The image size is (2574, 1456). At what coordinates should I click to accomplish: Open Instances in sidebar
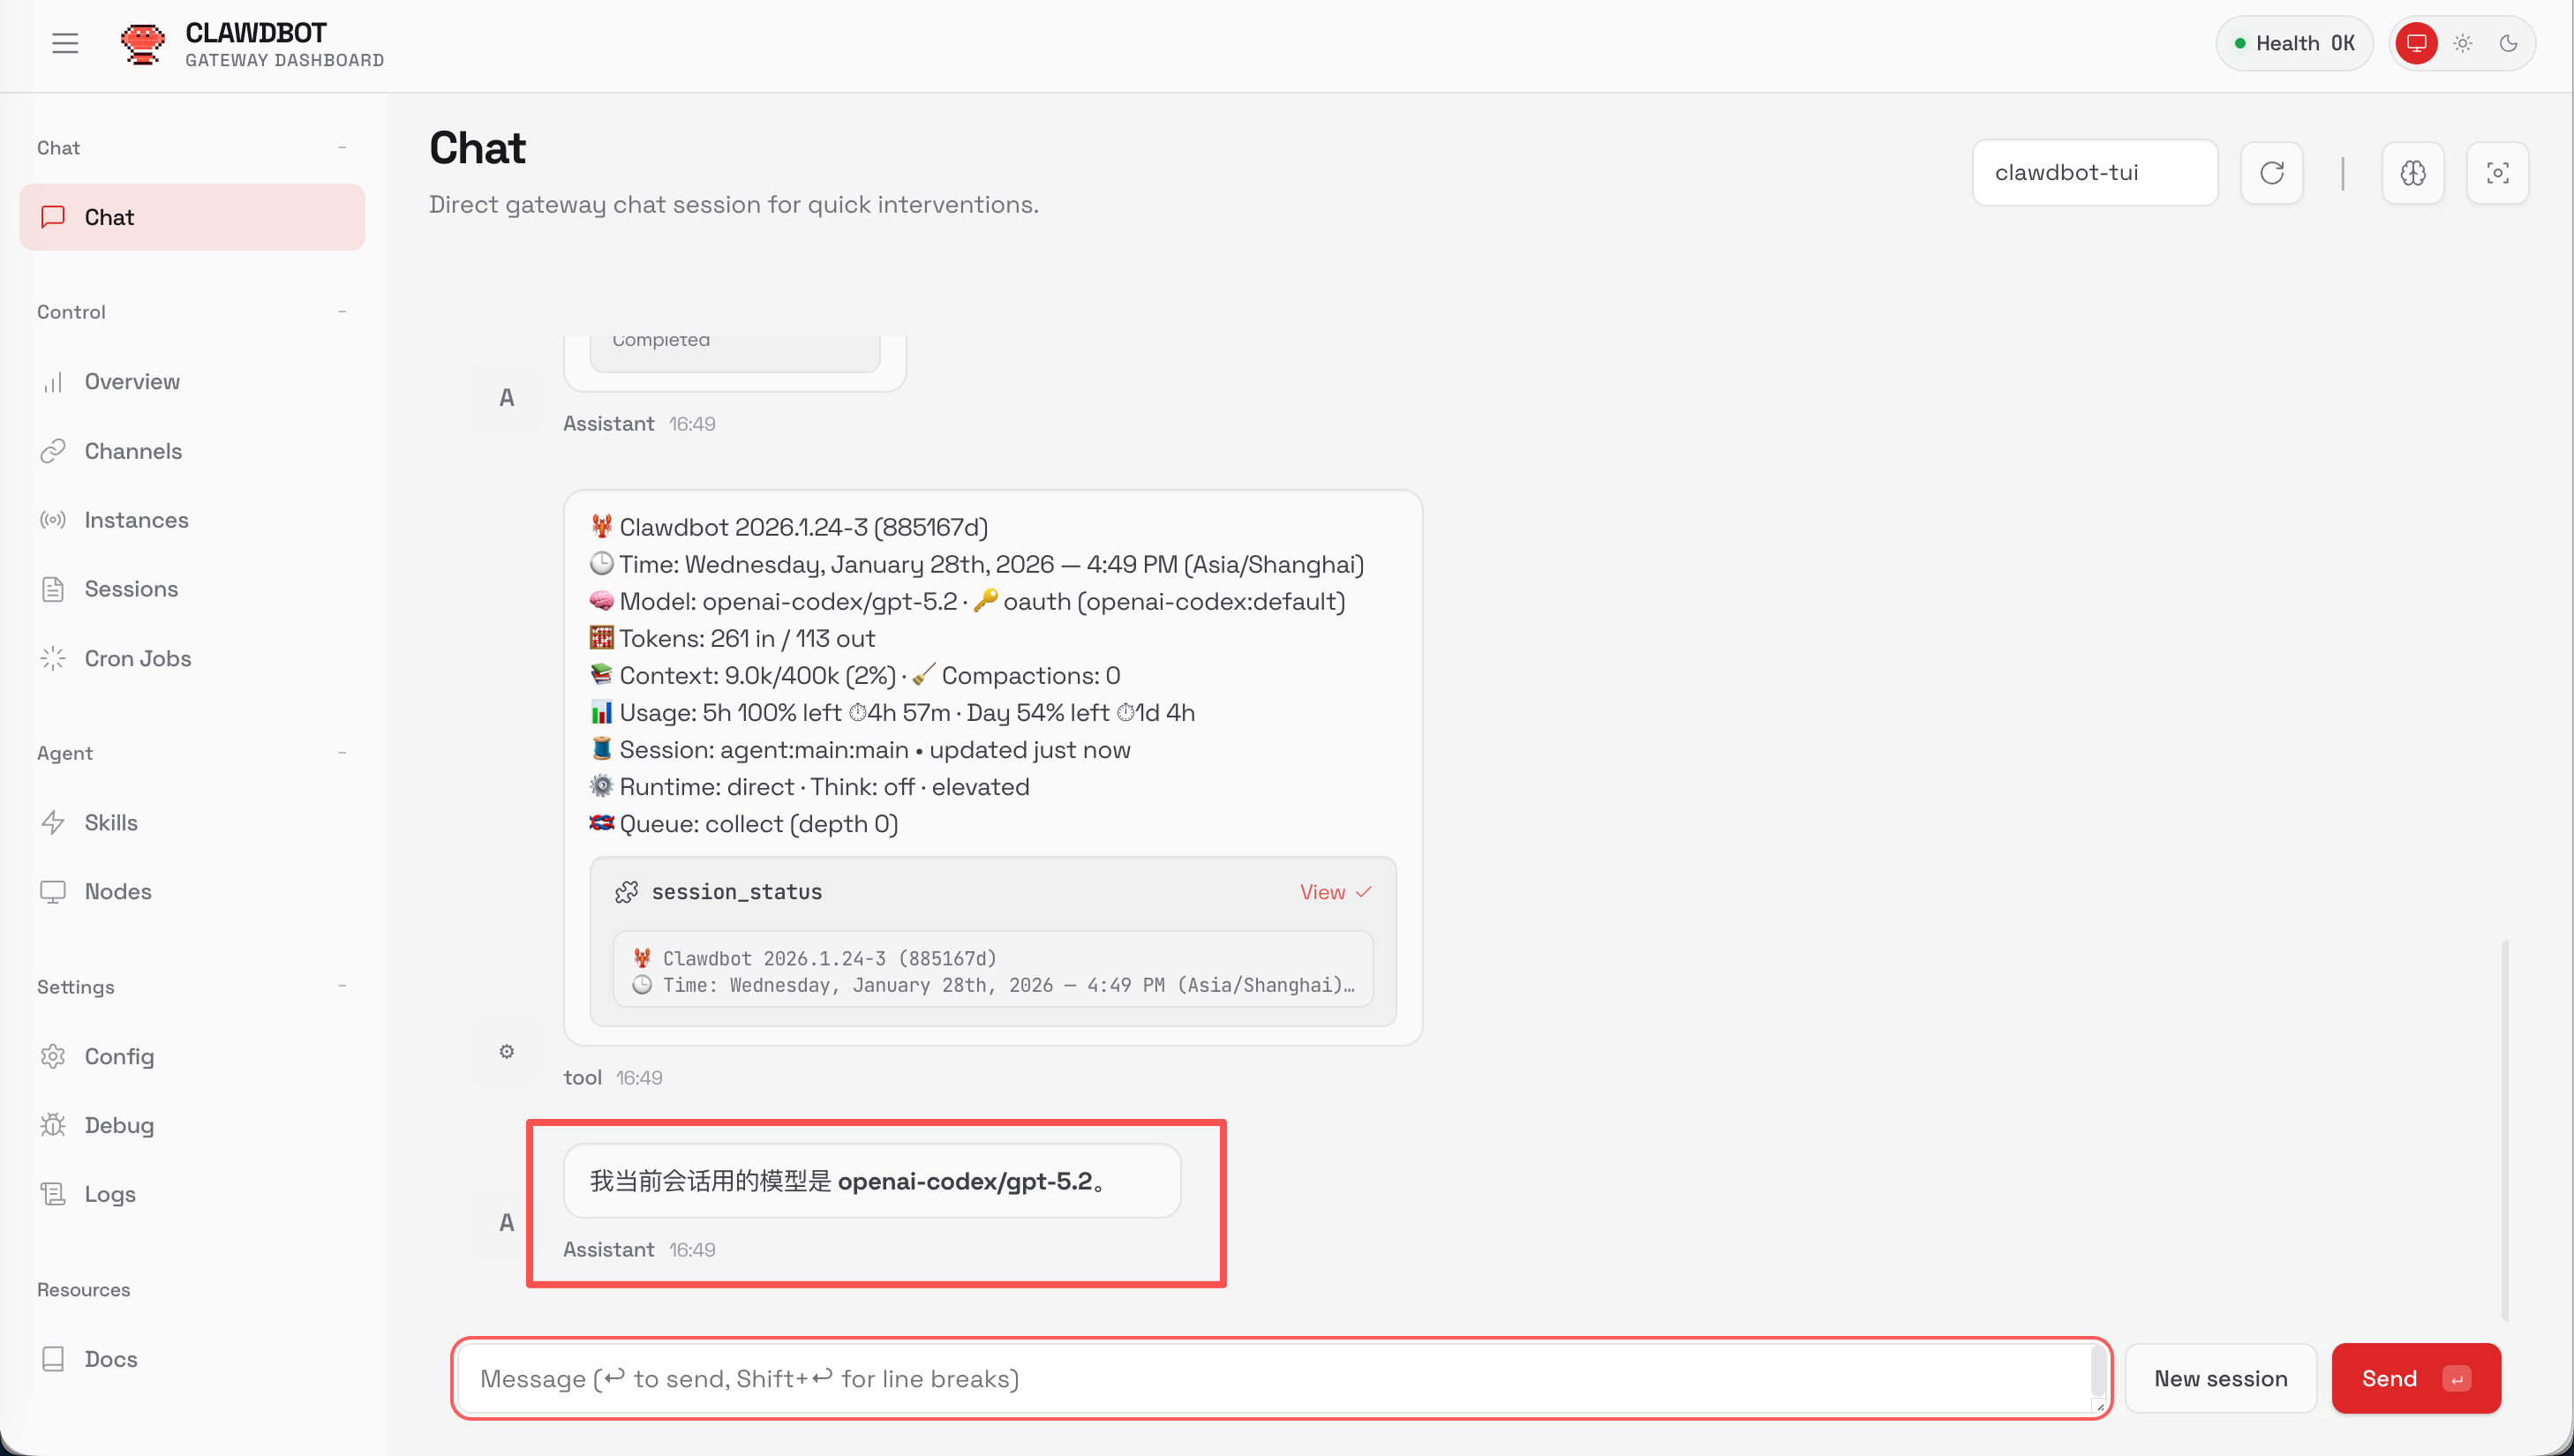coord(136,520)
